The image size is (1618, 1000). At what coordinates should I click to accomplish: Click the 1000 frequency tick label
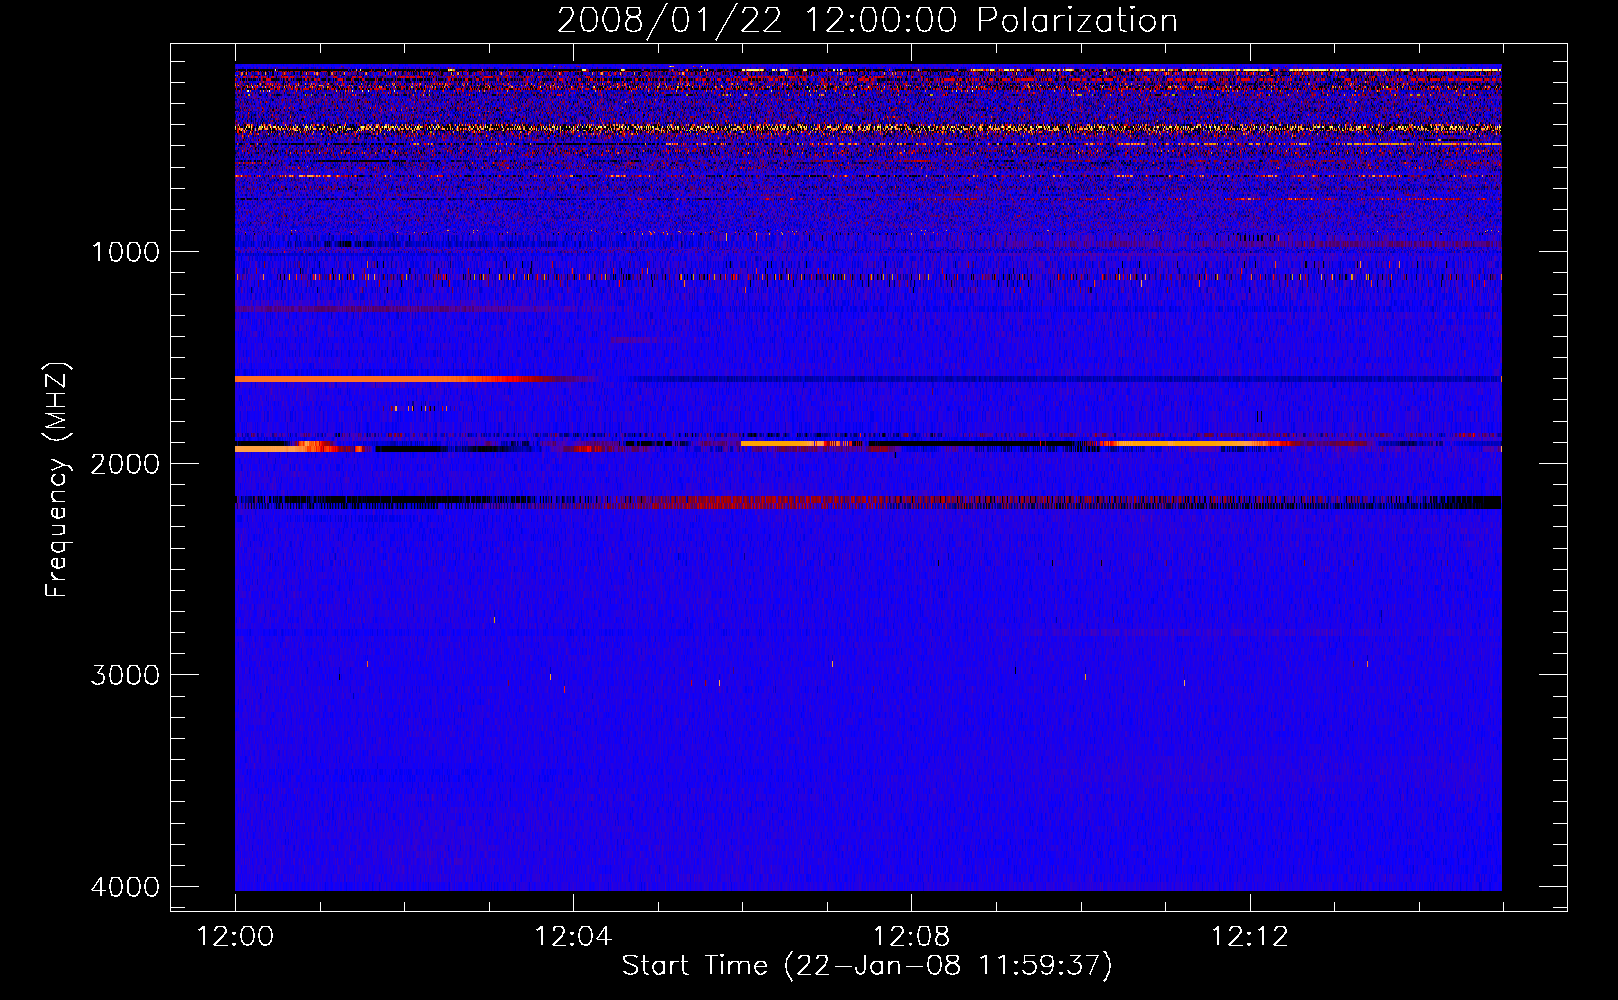click(x=125, y=251)
